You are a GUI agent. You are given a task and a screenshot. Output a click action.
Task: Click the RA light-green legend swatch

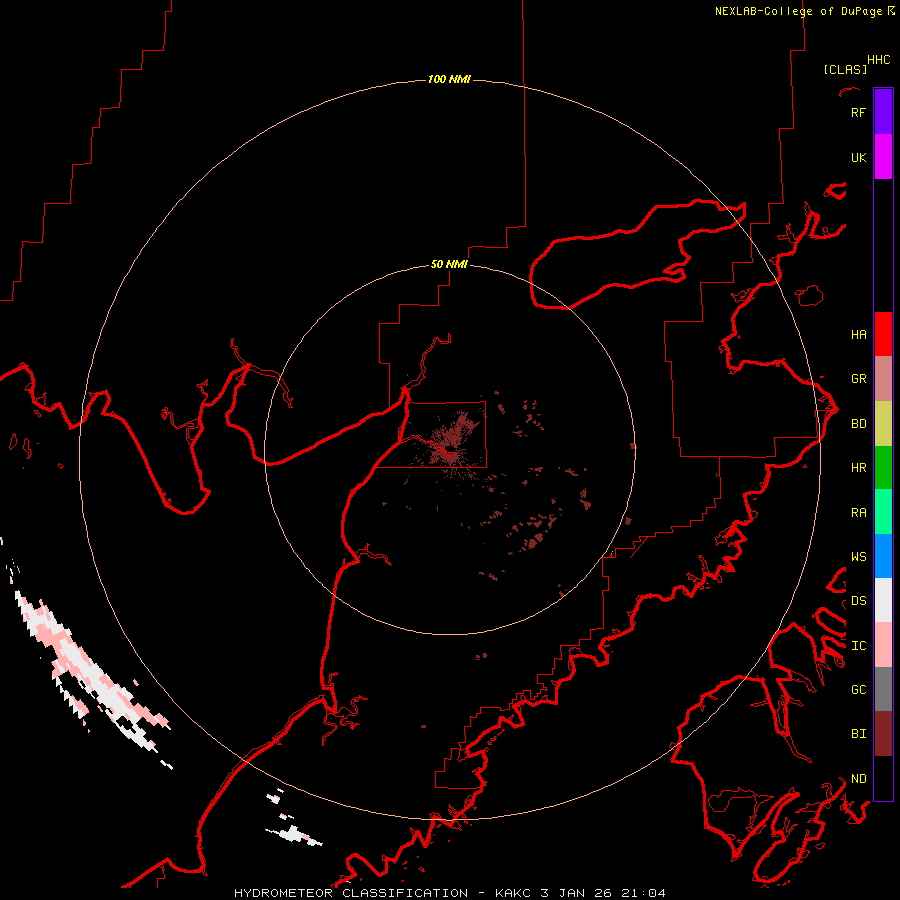(x=883, y=512)
